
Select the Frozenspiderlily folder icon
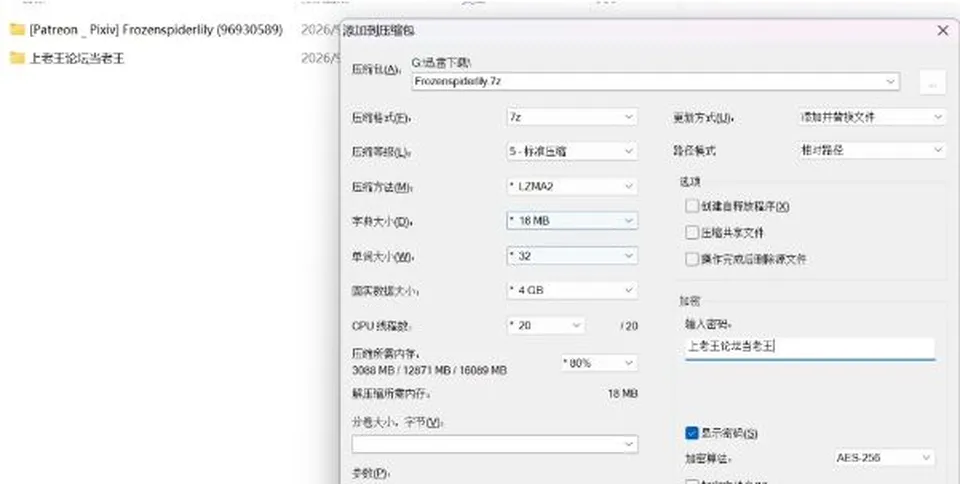pos(17,29)
